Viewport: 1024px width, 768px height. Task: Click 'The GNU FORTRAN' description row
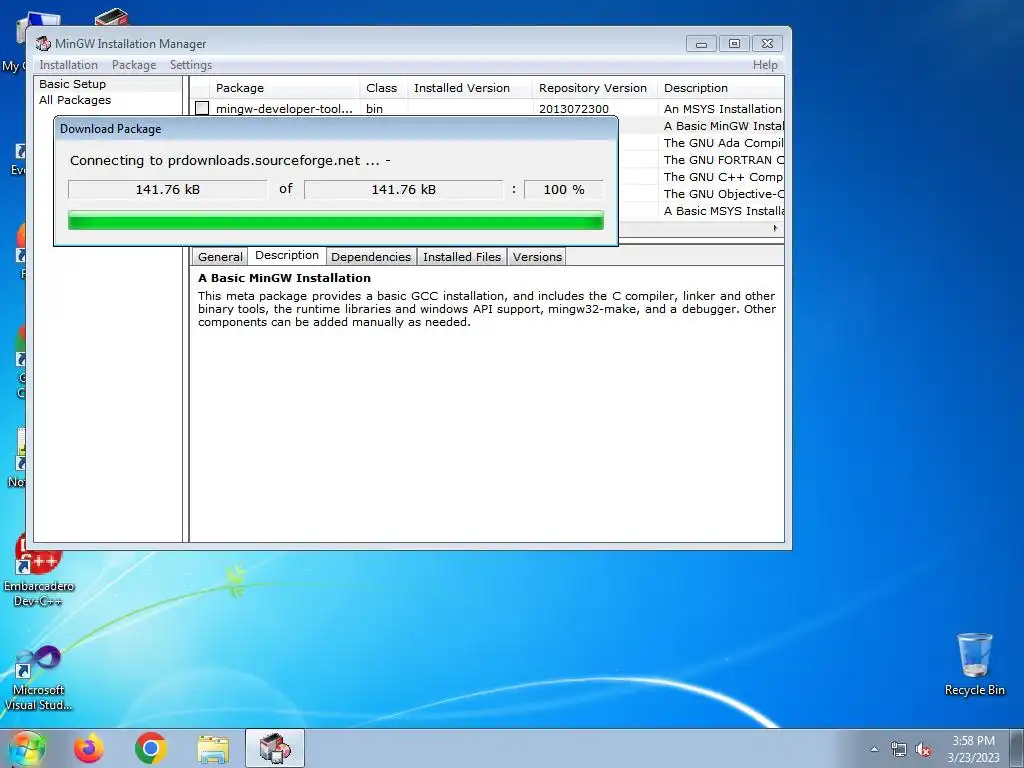pos(724,160)
